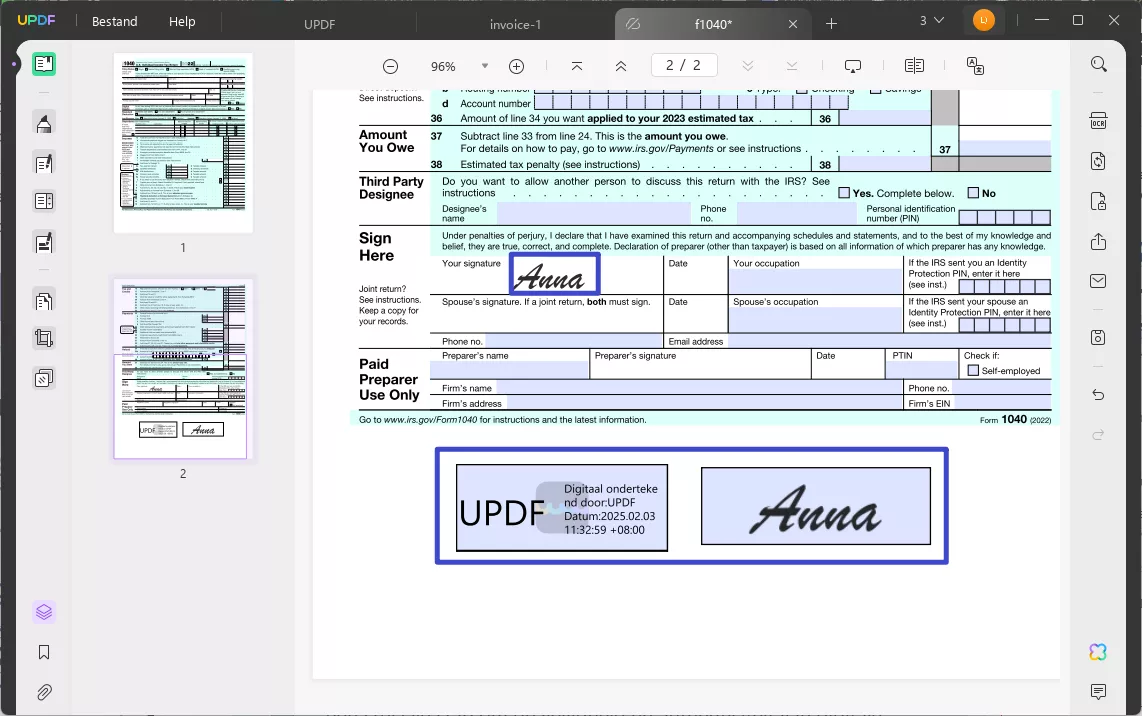Check the Yes. Complete below checkbox
The width and height of the screenshot is (1142, 716).
(x=844, y=193)
